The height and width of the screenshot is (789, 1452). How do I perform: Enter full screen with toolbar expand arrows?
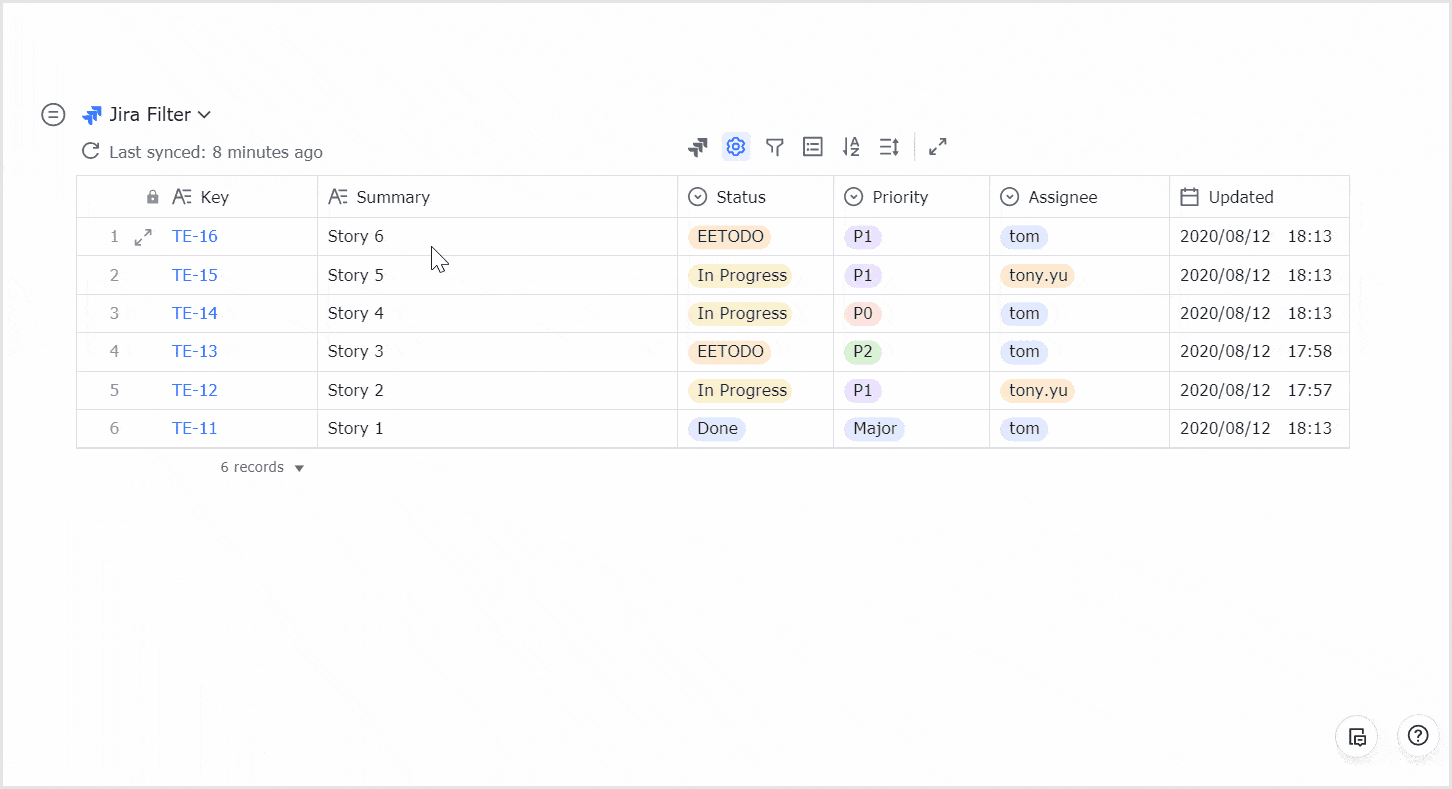(937, 147)
